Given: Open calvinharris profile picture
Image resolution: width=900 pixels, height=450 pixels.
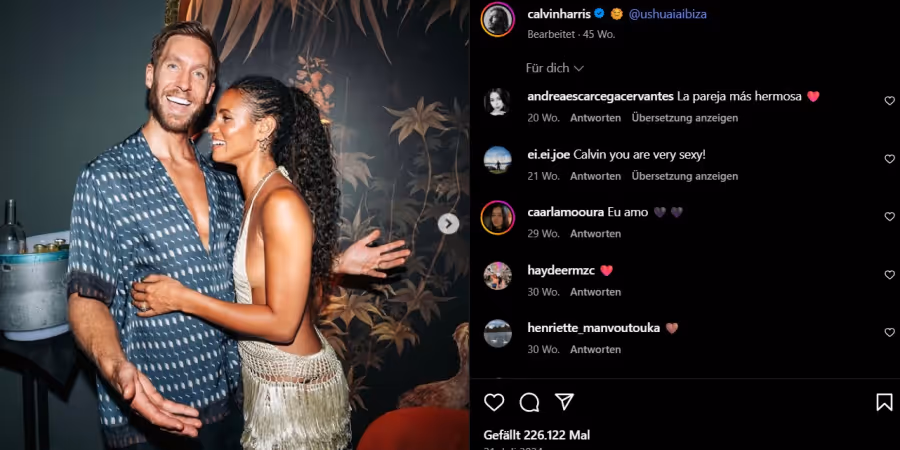Looking at the screenshot, I should pos(497,20).
